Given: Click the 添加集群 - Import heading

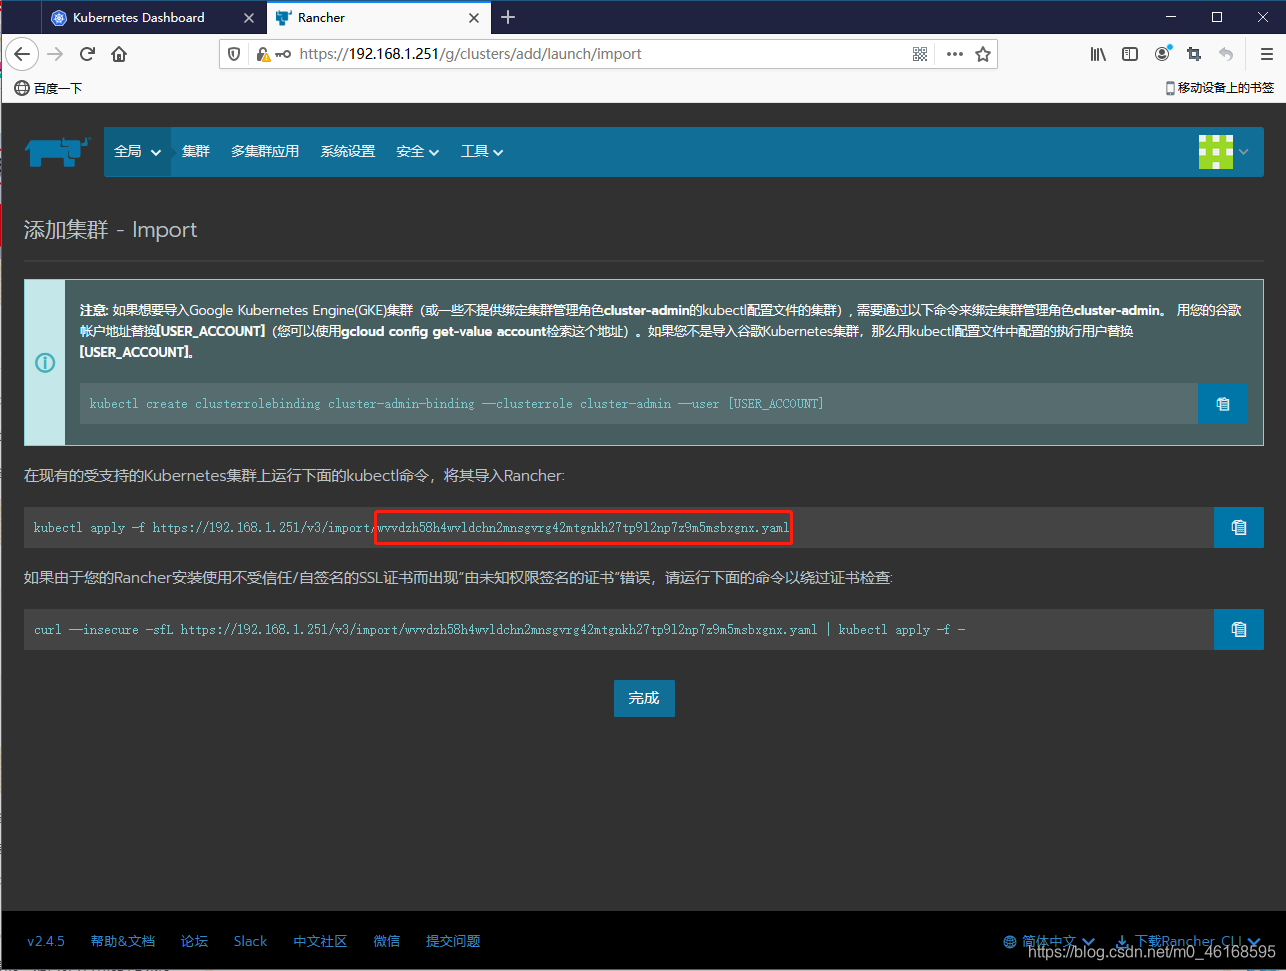Looking at the screenshot, I should pyautogui.click(x=110, y=230).
